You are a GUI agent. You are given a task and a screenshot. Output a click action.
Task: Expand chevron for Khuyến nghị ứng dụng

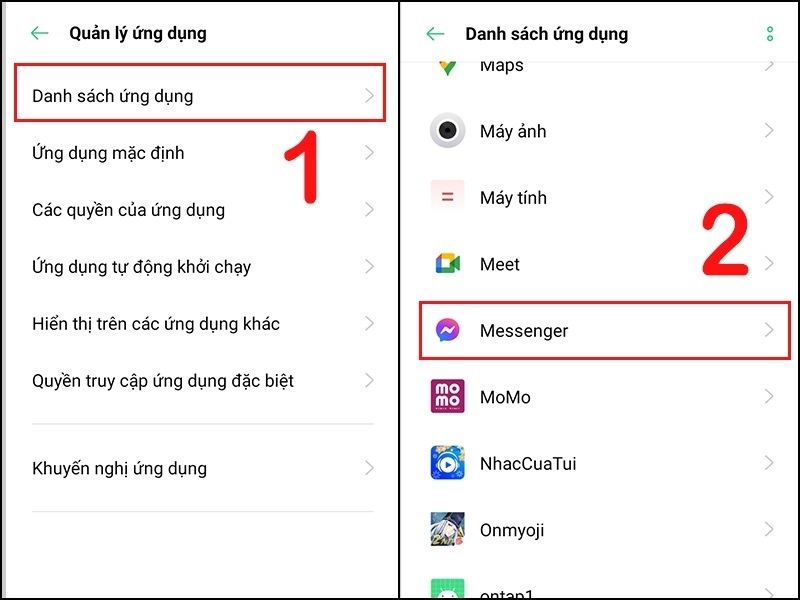tap(369, 468)
